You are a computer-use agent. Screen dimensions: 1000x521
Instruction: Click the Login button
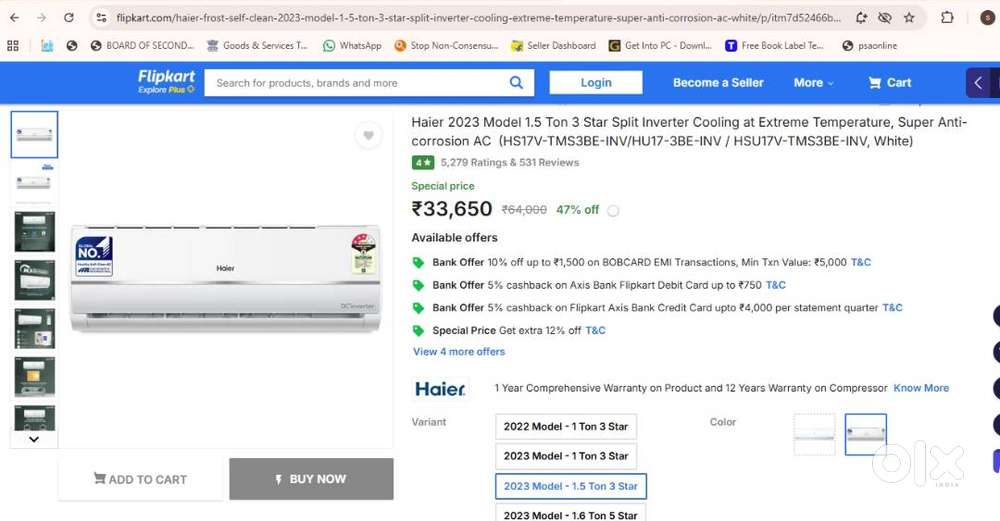coord(595,83)
